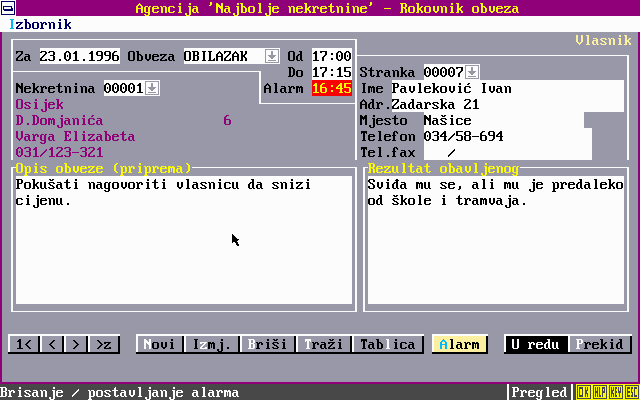Click the Od time field 17:00

332,56
